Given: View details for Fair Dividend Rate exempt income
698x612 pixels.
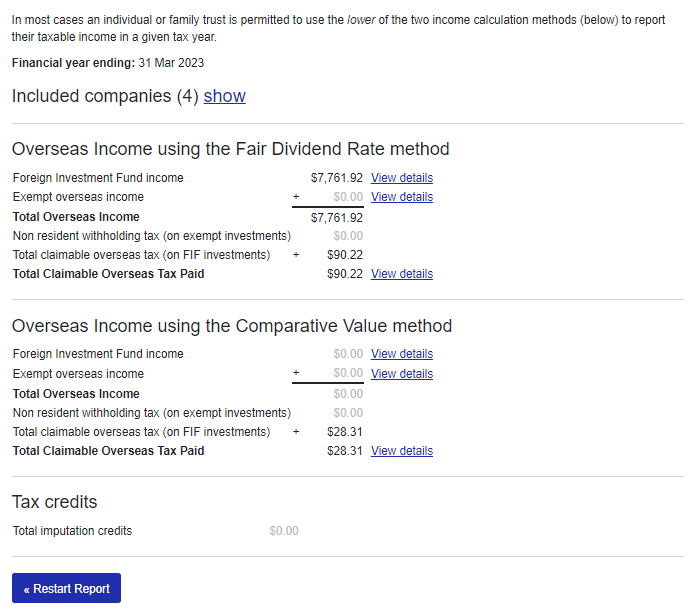Looking at the screenshot, I should (x=401, y=197).
